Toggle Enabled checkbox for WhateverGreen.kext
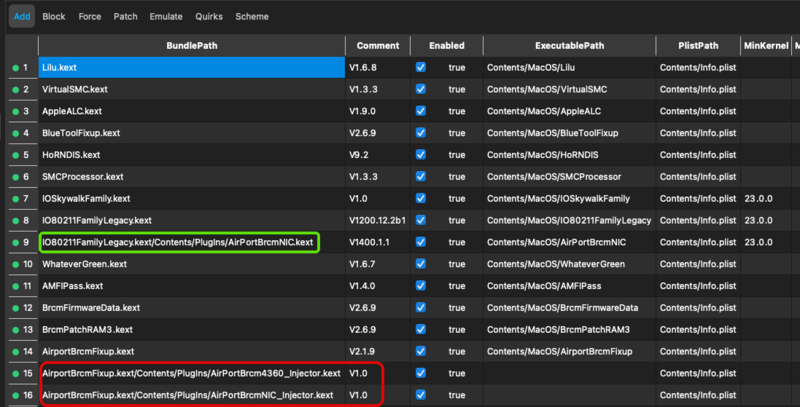 pos(420,264)
